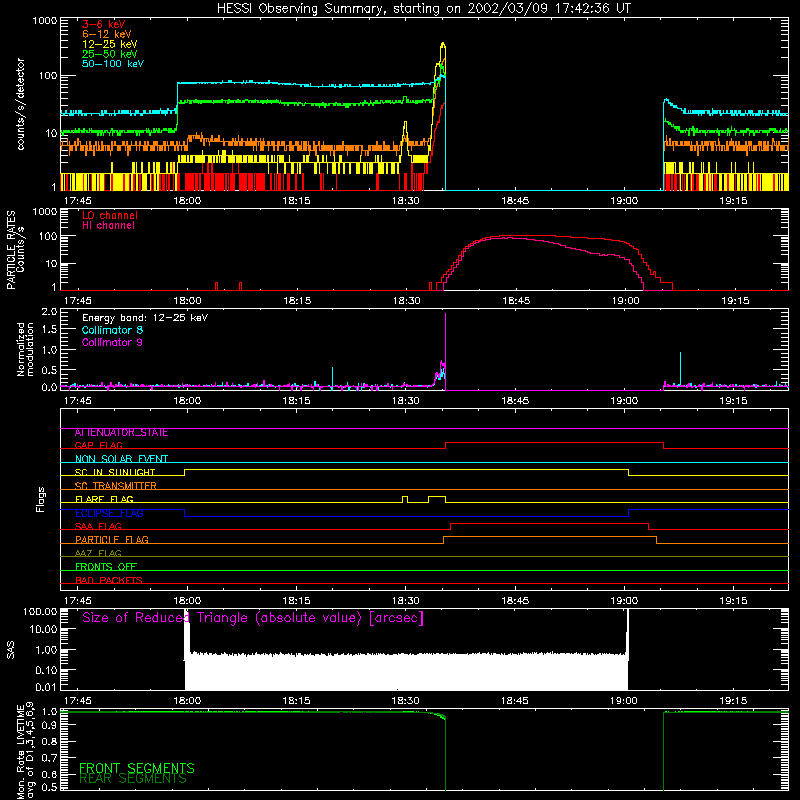Click the BAD_PACKETS flag label
The width and height of the screenshot is (800, 800).
(x=109, y=580)
